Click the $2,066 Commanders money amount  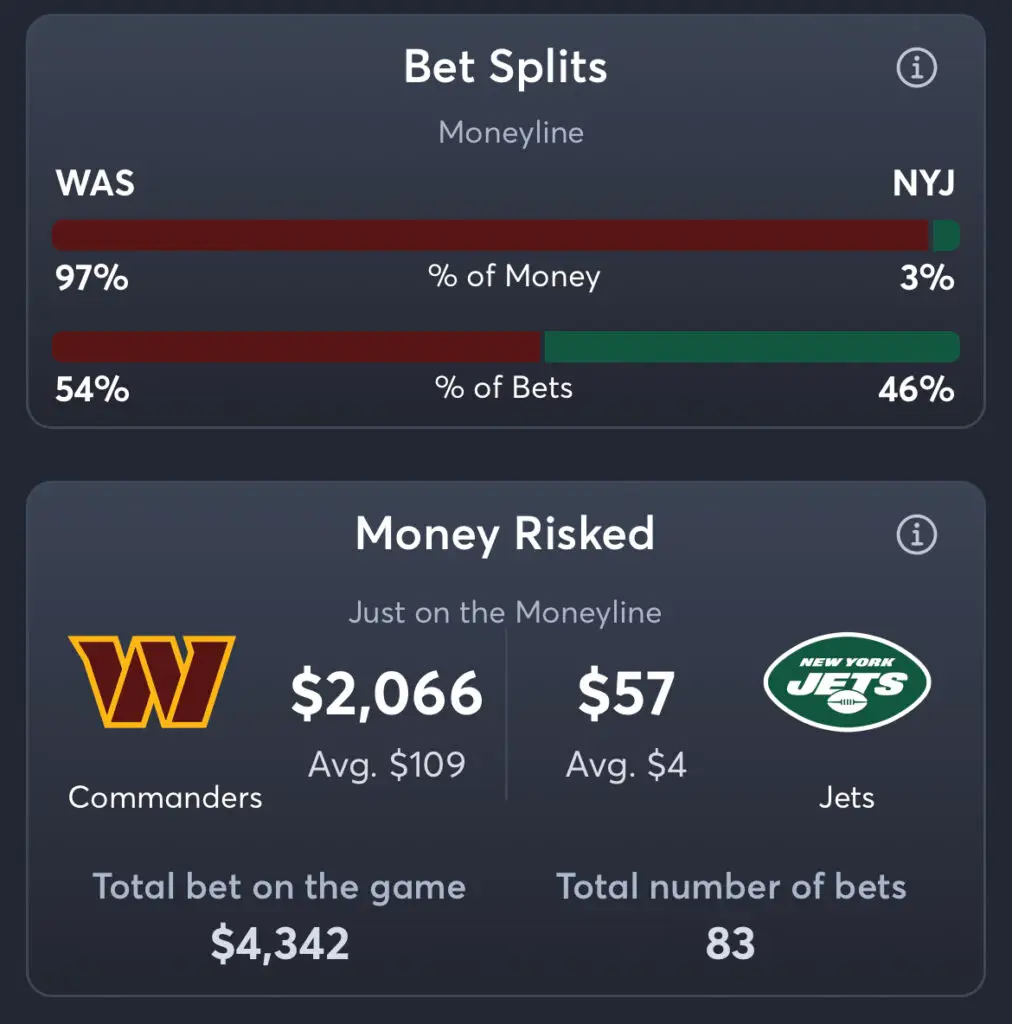pyautogui.click(x=387, y=694)
